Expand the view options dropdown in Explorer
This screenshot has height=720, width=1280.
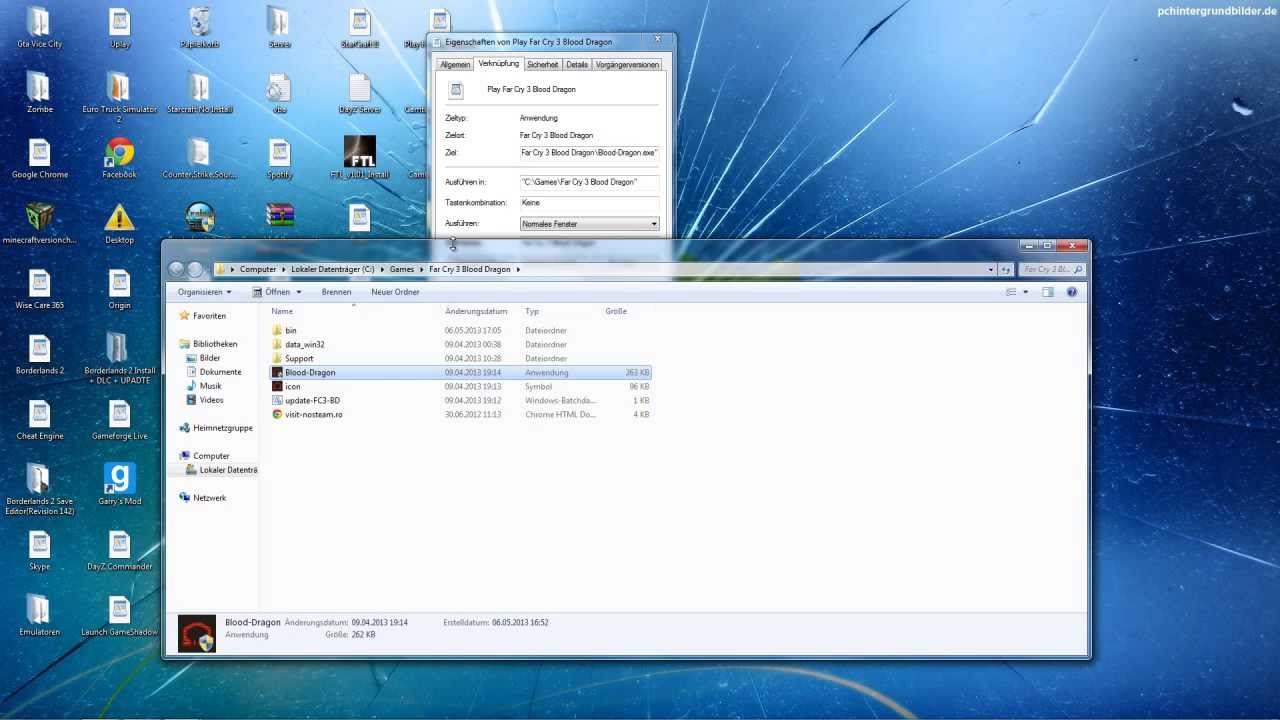1025,292
